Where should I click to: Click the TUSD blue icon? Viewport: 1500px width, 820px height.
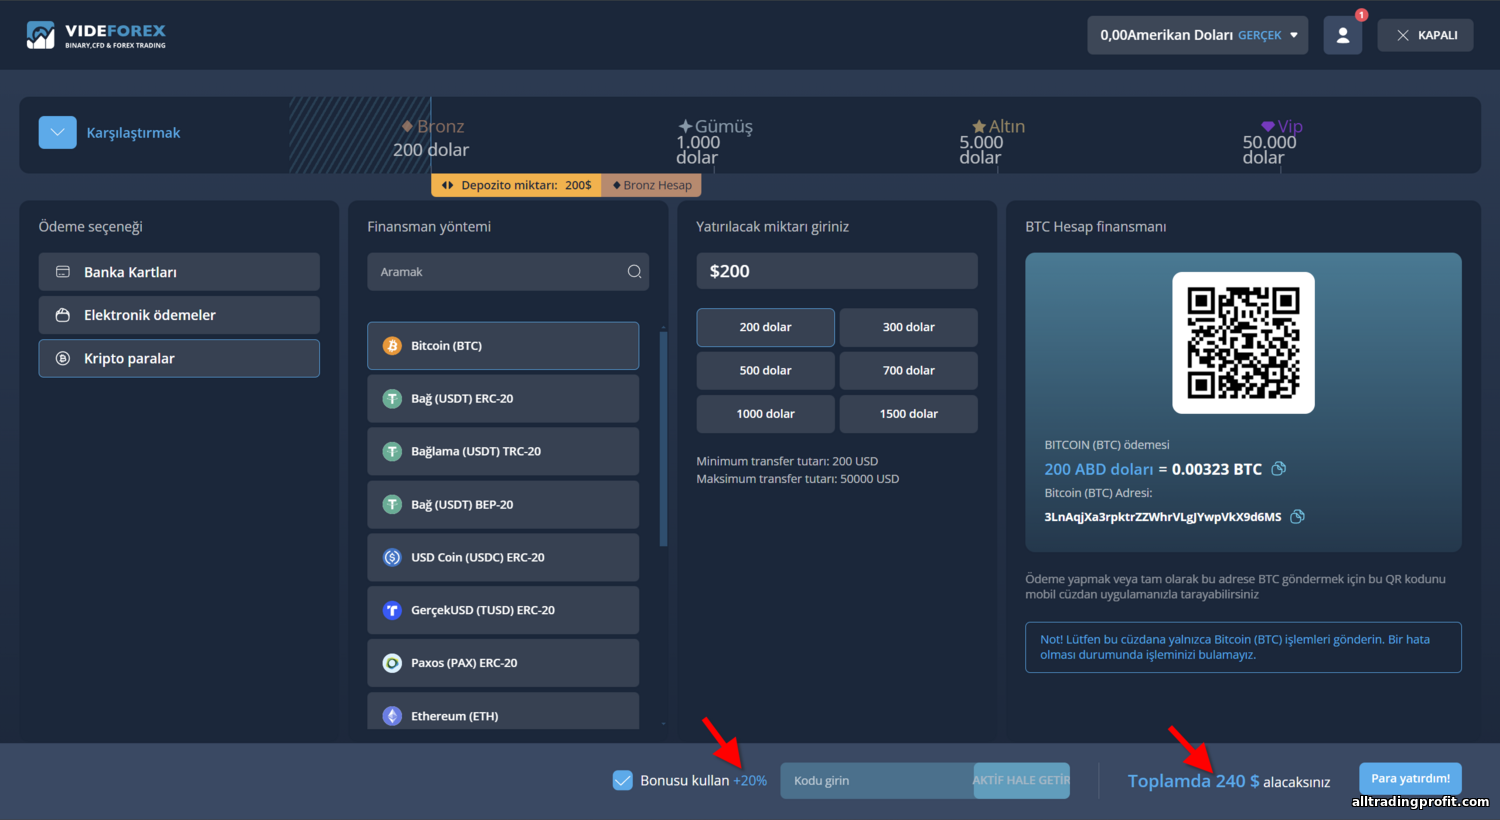tap(392, 610)
